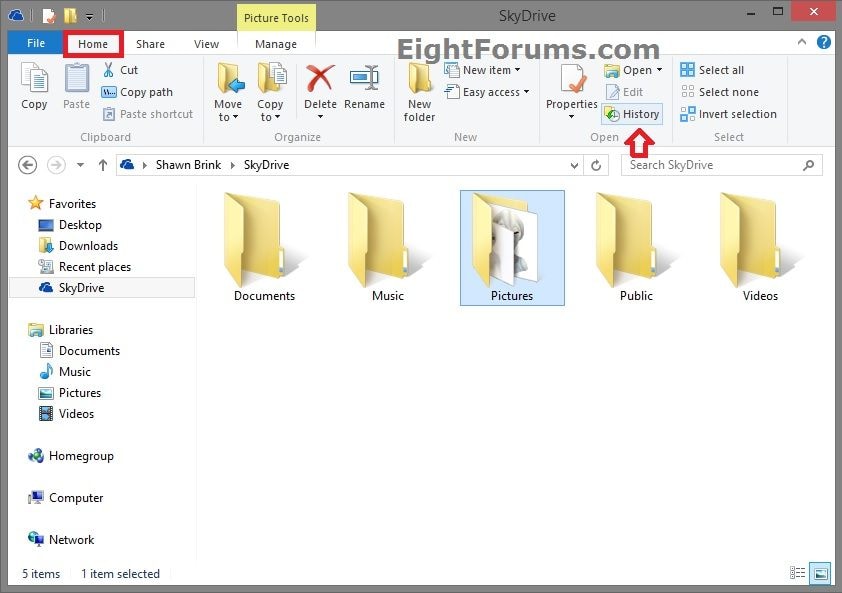
Task: Click SkyDrive in the address breadcrumb
Action: pyautogui.click(x=266, y=165)
